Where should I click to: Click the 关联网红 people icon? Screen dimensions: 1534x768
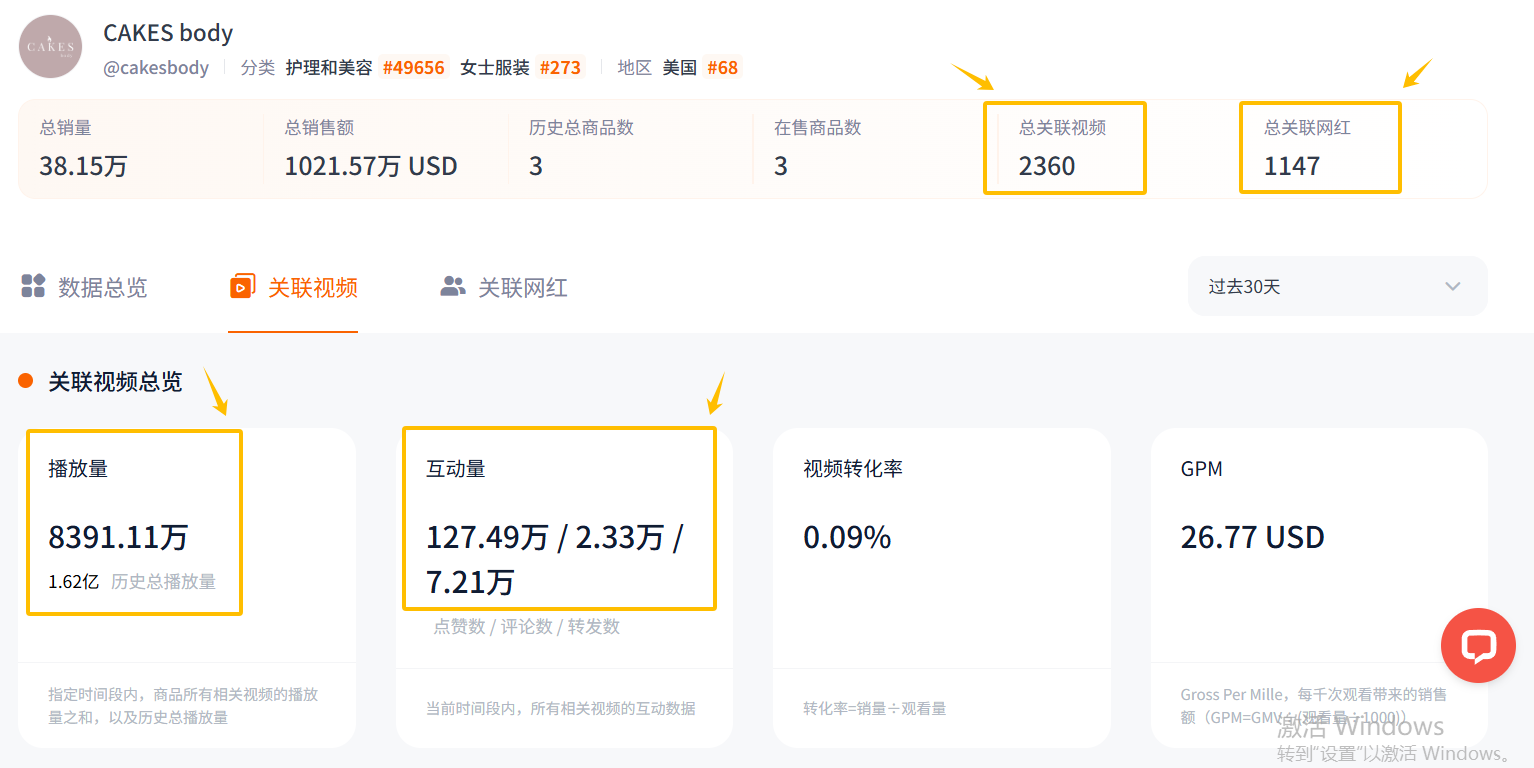click(453, 287)
